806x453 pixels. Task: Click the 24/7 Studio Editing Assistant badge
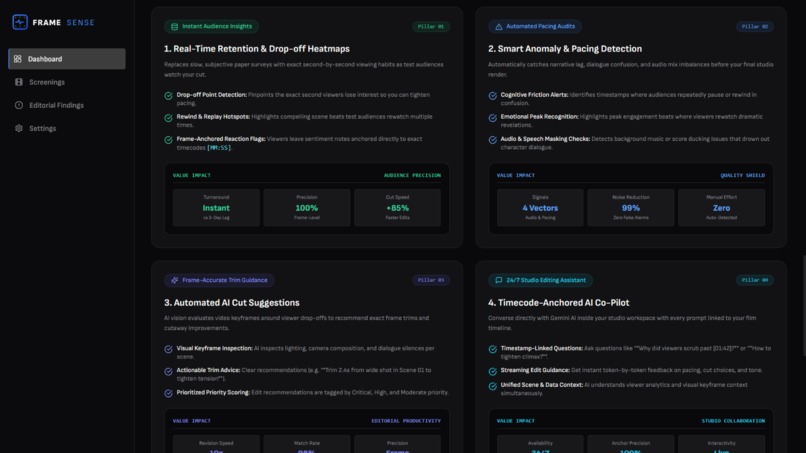540,280
